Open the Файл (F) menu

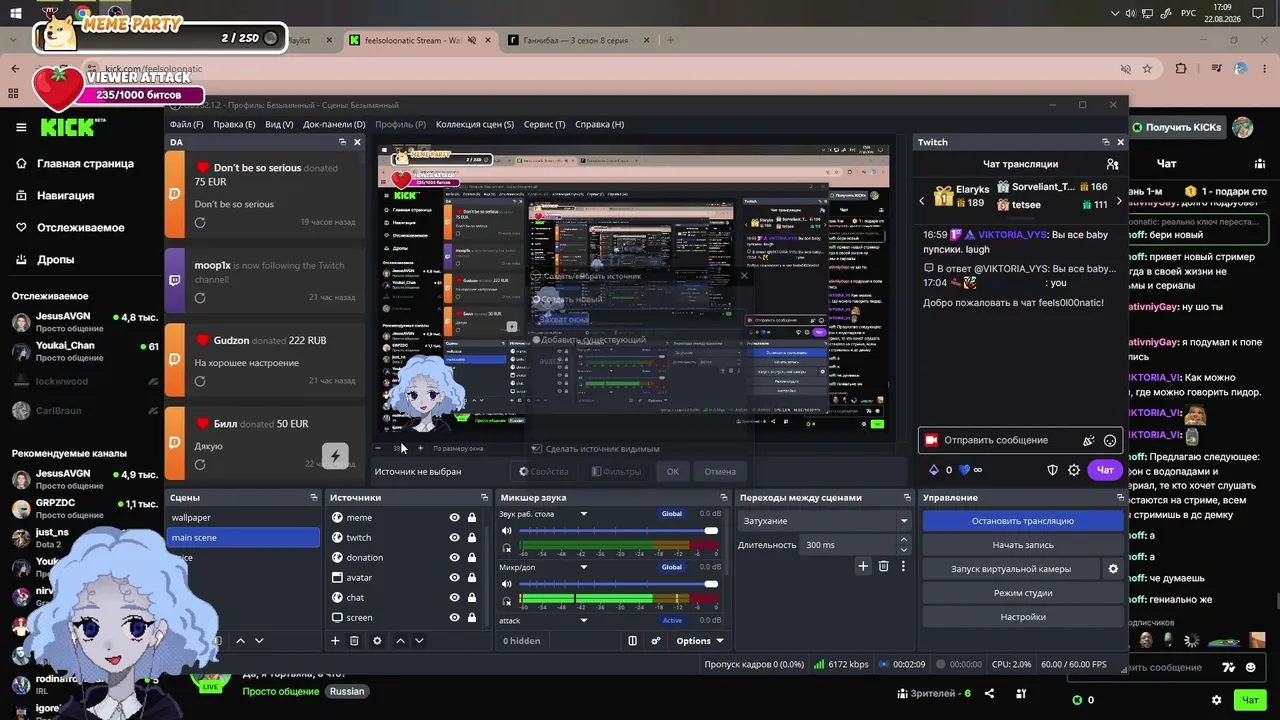click(x=186, y=124)
